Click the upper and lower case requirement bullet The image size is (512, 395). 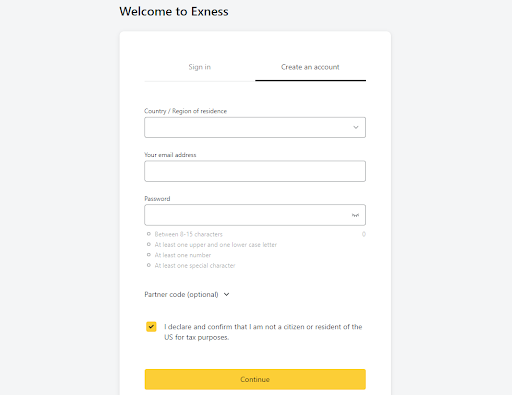pos(149,244)
